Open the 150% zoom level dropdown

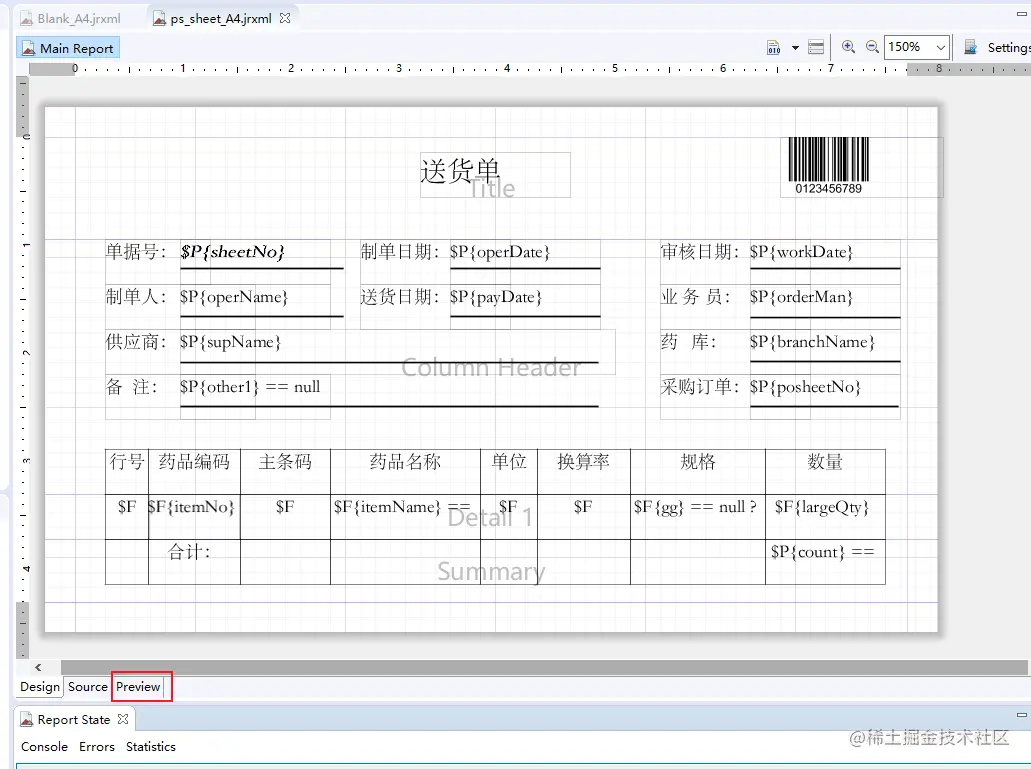(x=913, y=46)
